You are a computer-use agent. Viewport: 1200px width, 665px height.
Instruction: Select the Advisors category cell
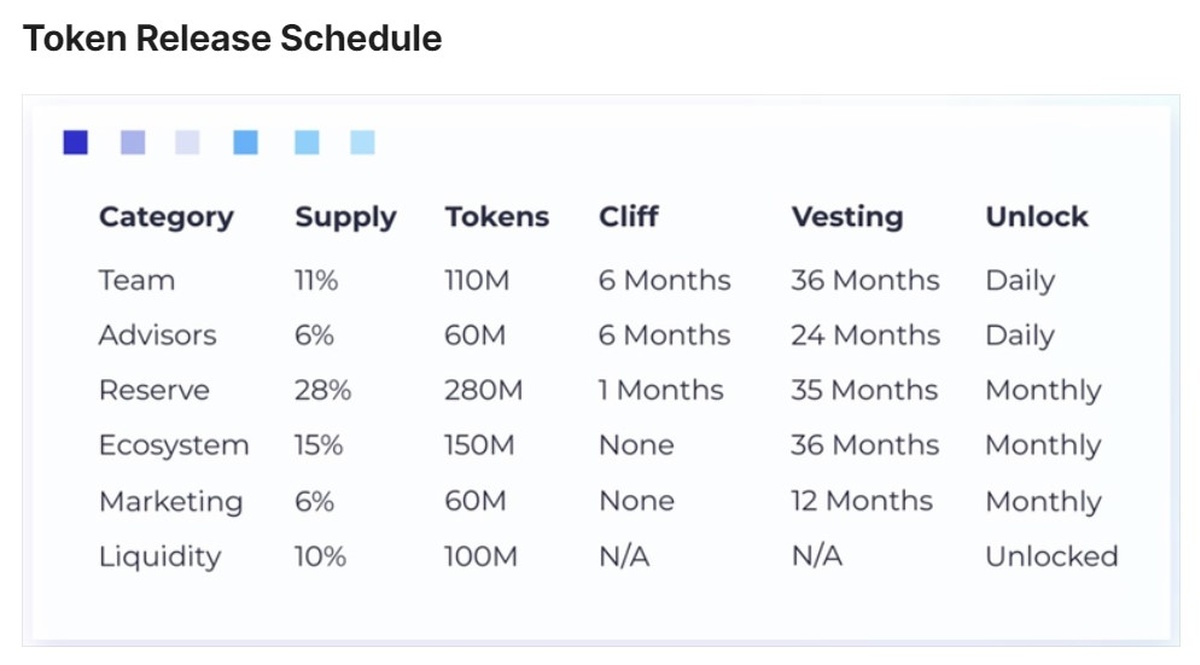157,335
